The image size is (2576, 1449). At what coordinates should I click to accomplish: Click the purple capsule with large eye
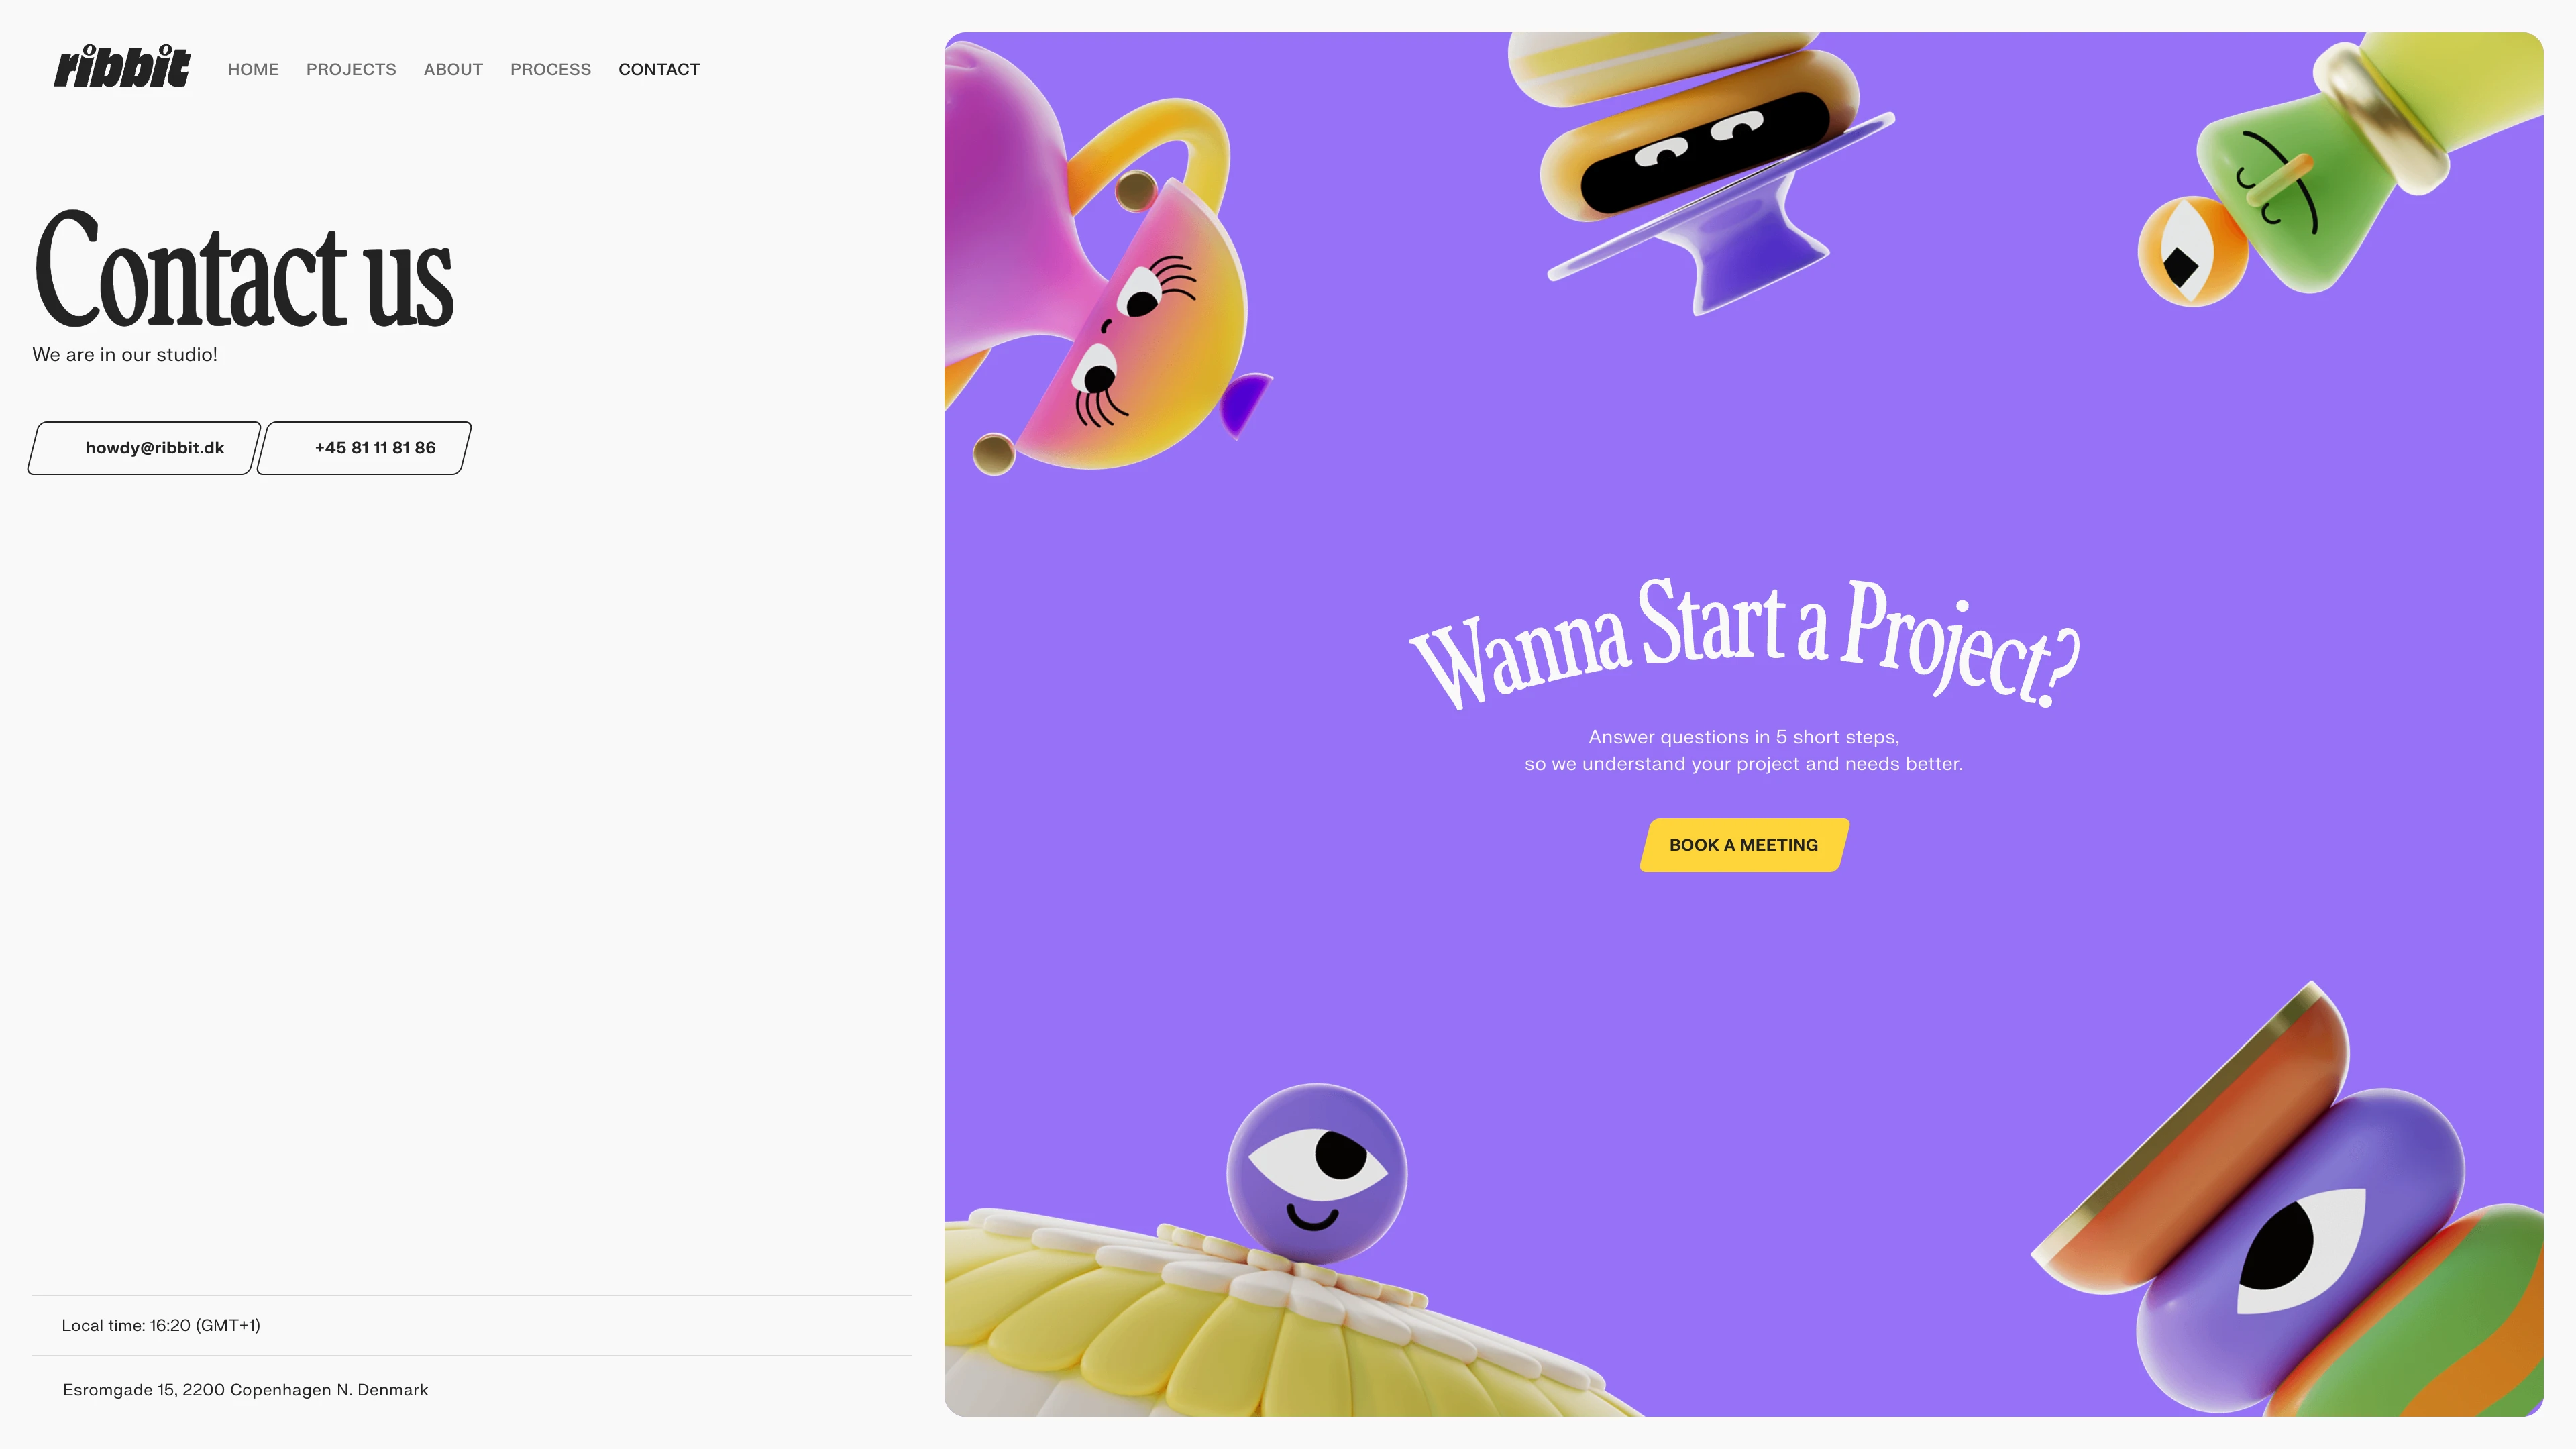pos(2300,1250)
